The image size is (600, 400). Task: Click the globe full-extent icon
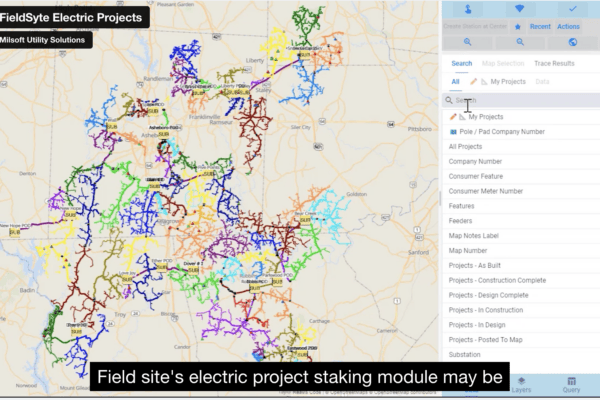572,43
